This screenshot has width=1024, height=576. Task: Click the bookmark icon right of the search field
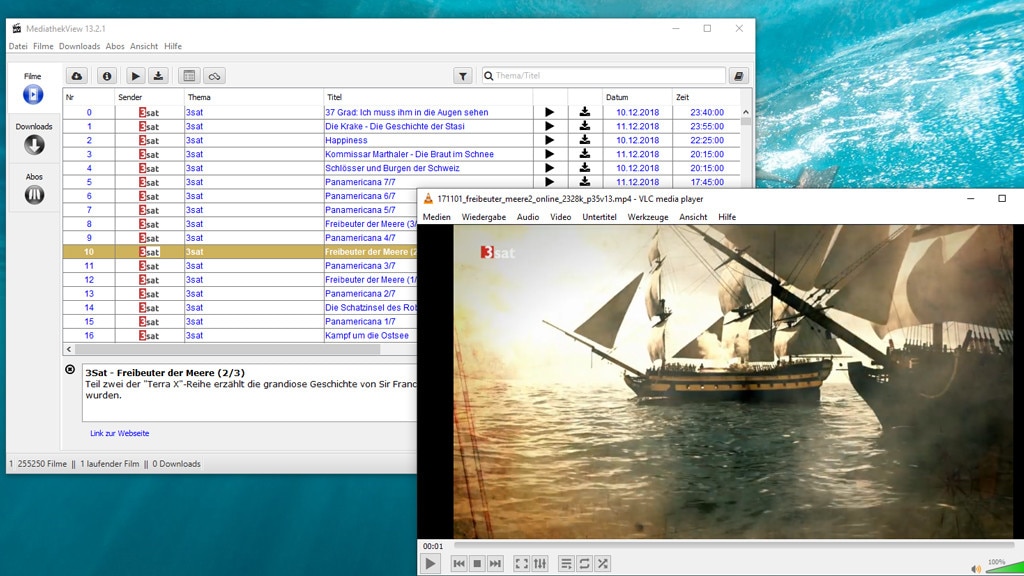pos(738,76)
